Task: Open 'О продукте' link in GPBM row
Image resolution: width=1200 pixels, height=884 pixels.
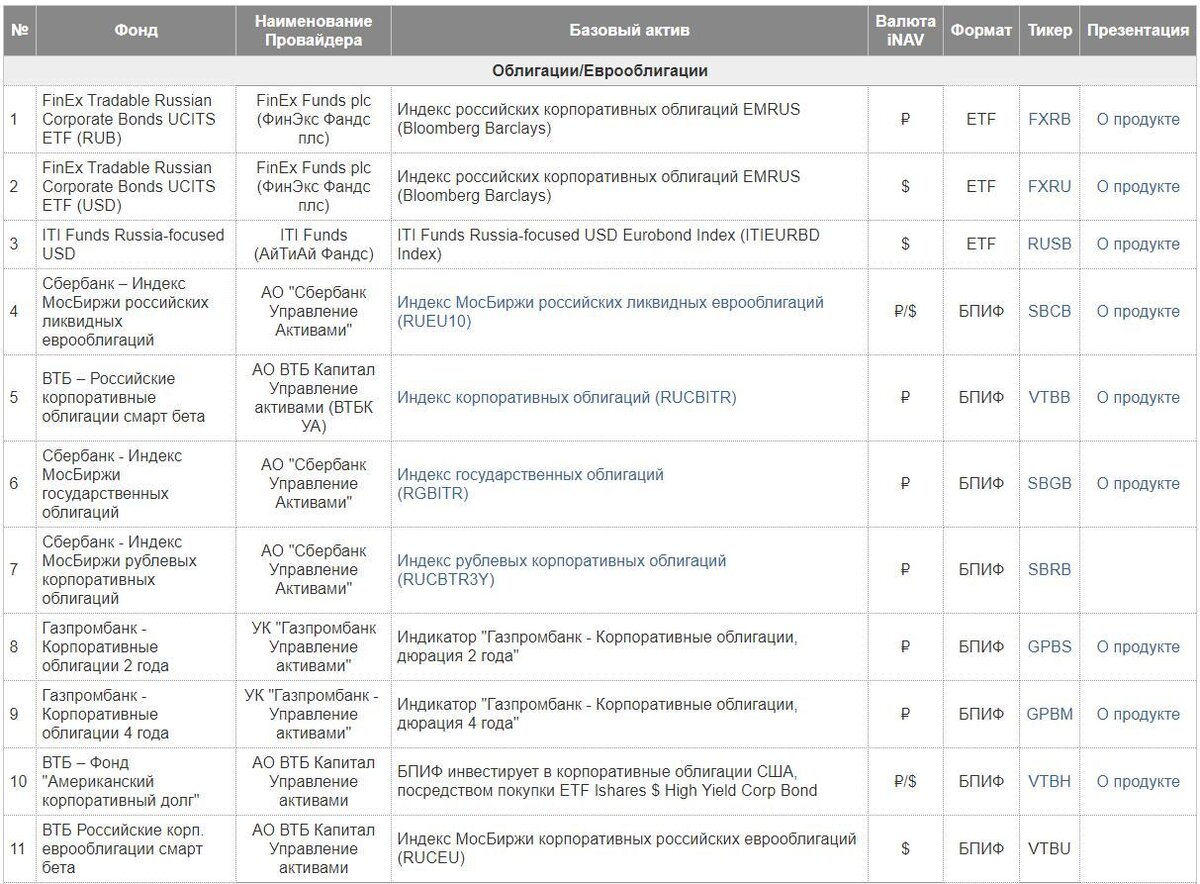Action: tap(1138, 714)
